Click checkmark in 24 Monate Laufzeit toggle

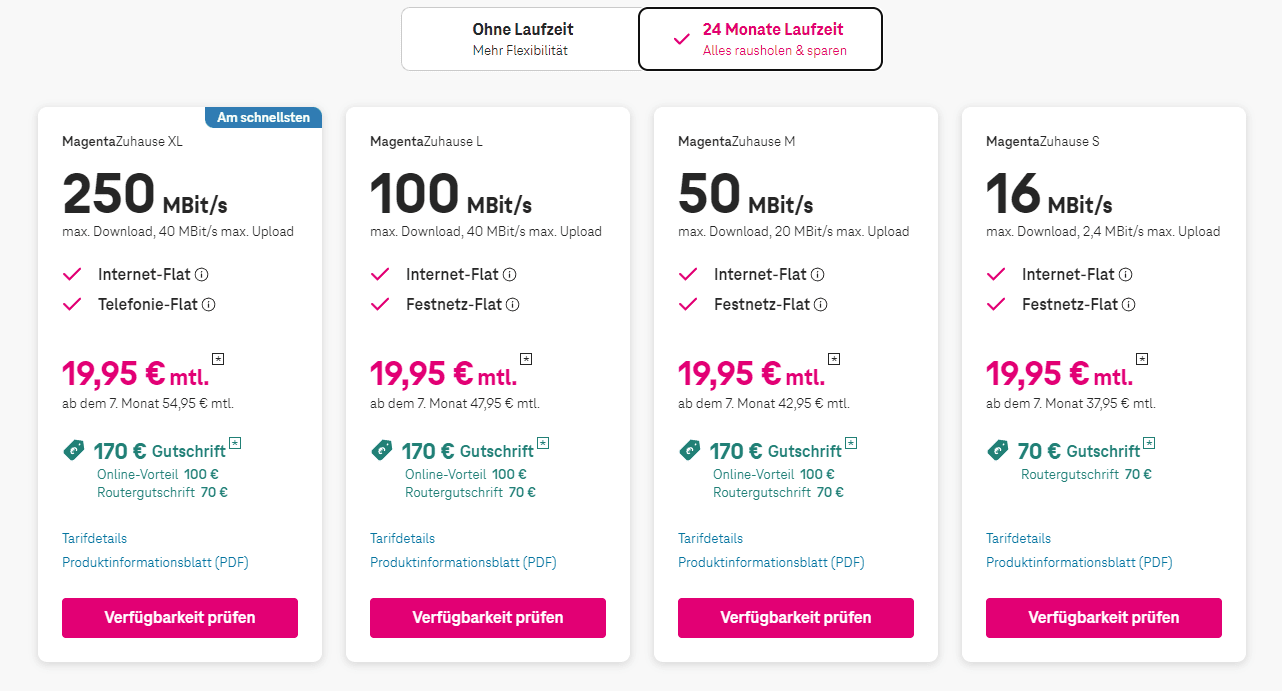pos(682,39)
